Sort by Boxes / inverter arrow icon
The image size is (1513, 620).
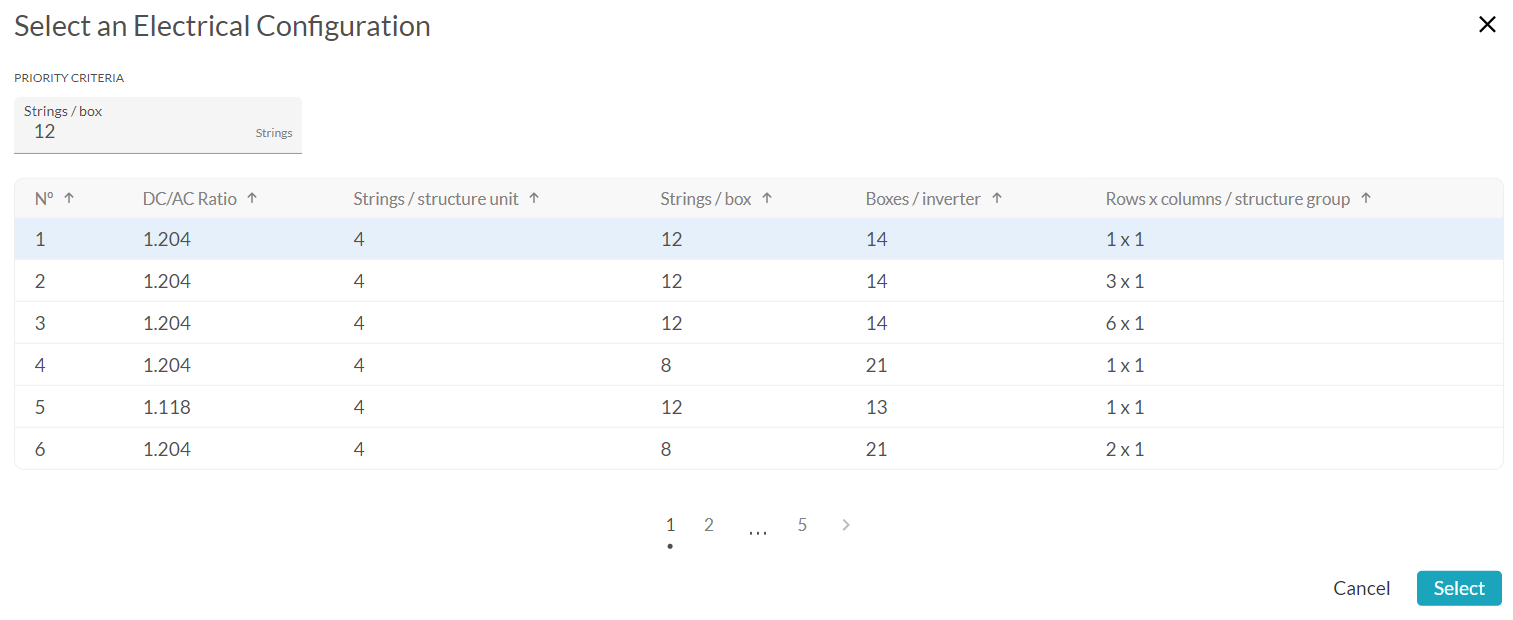tap(997, 198)
